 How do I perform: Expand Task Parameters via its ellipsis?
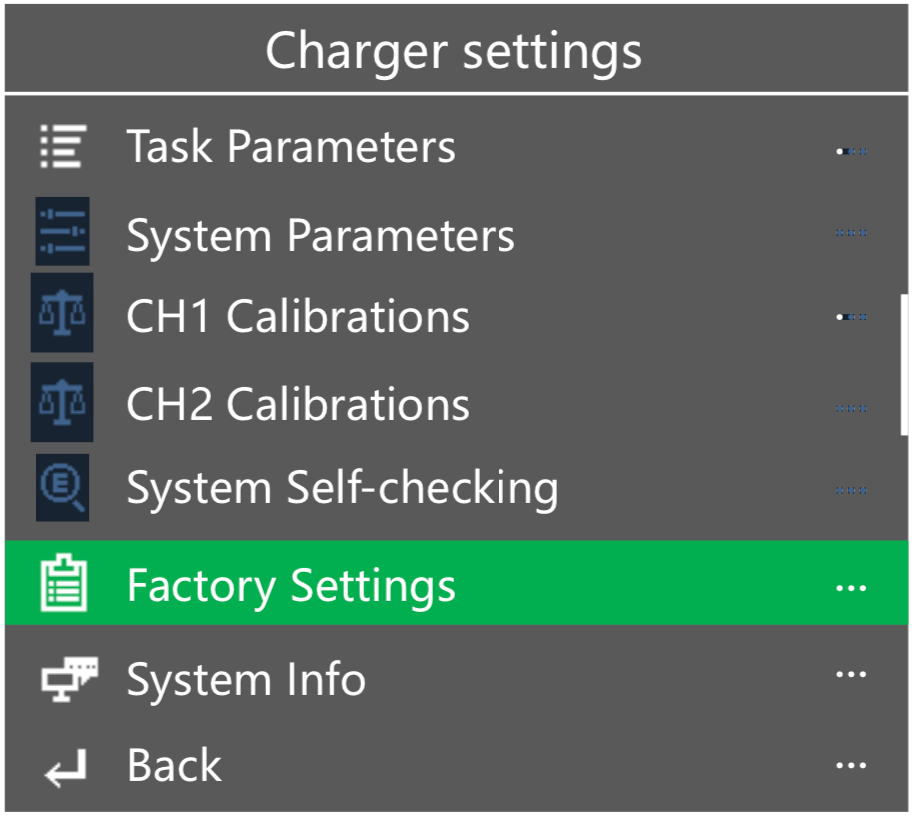[851, 152]
